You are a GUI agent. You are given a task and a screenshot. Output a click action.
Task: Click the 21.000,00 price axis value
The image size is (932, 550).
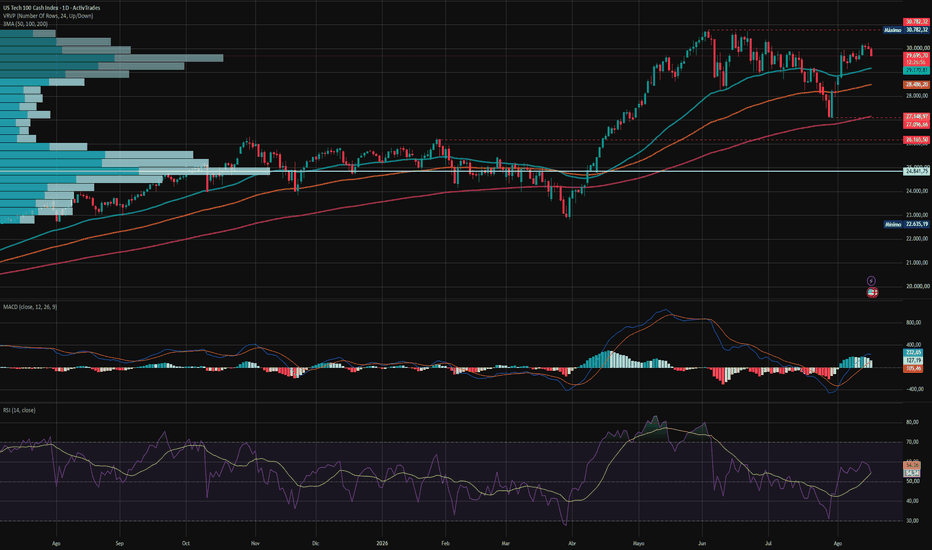click(917, 262)
